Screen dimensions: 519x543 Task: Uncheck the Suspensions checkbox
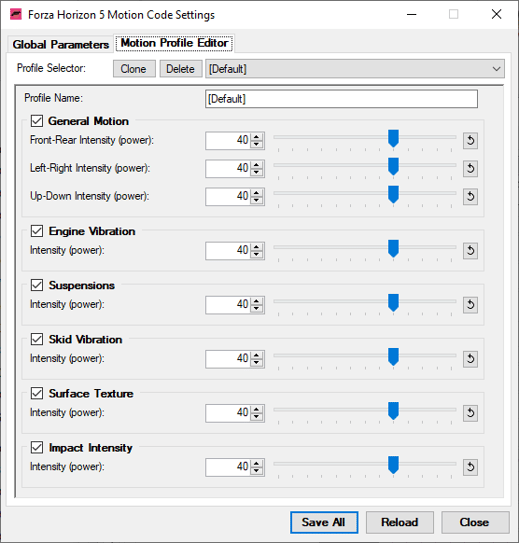(37, 285)
